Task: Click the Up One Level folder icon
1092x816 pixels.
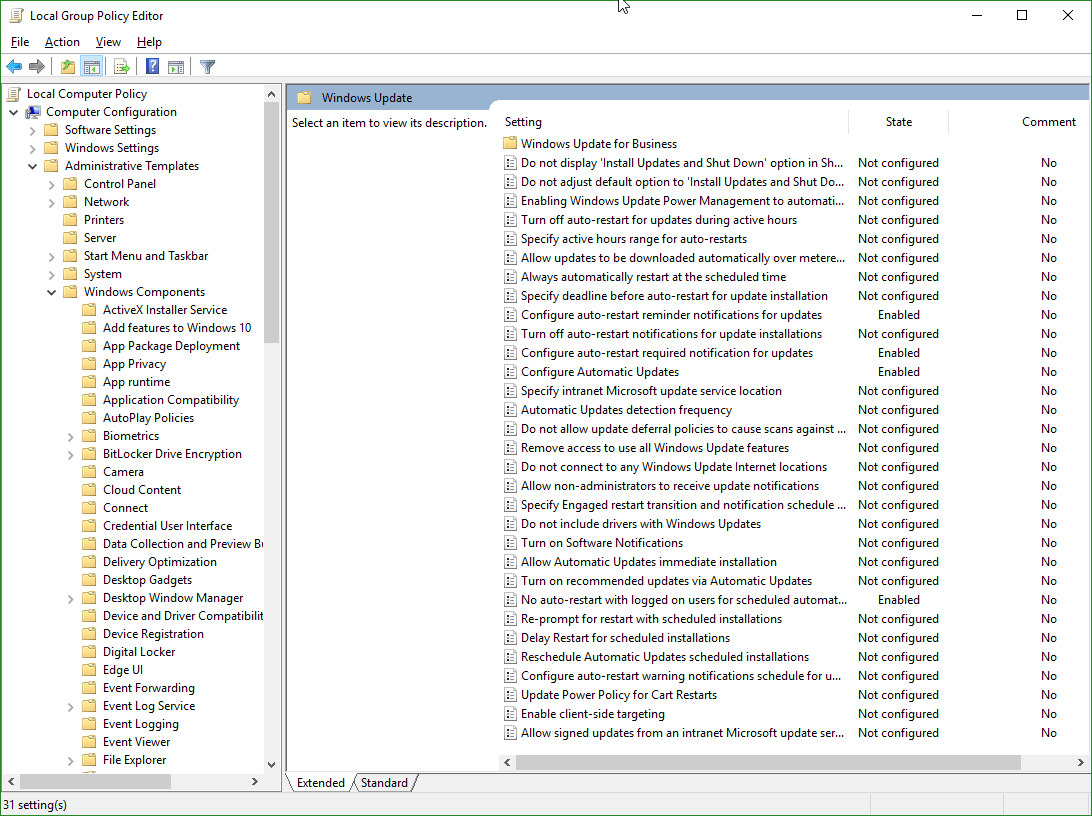Action: tap(68, 67)
